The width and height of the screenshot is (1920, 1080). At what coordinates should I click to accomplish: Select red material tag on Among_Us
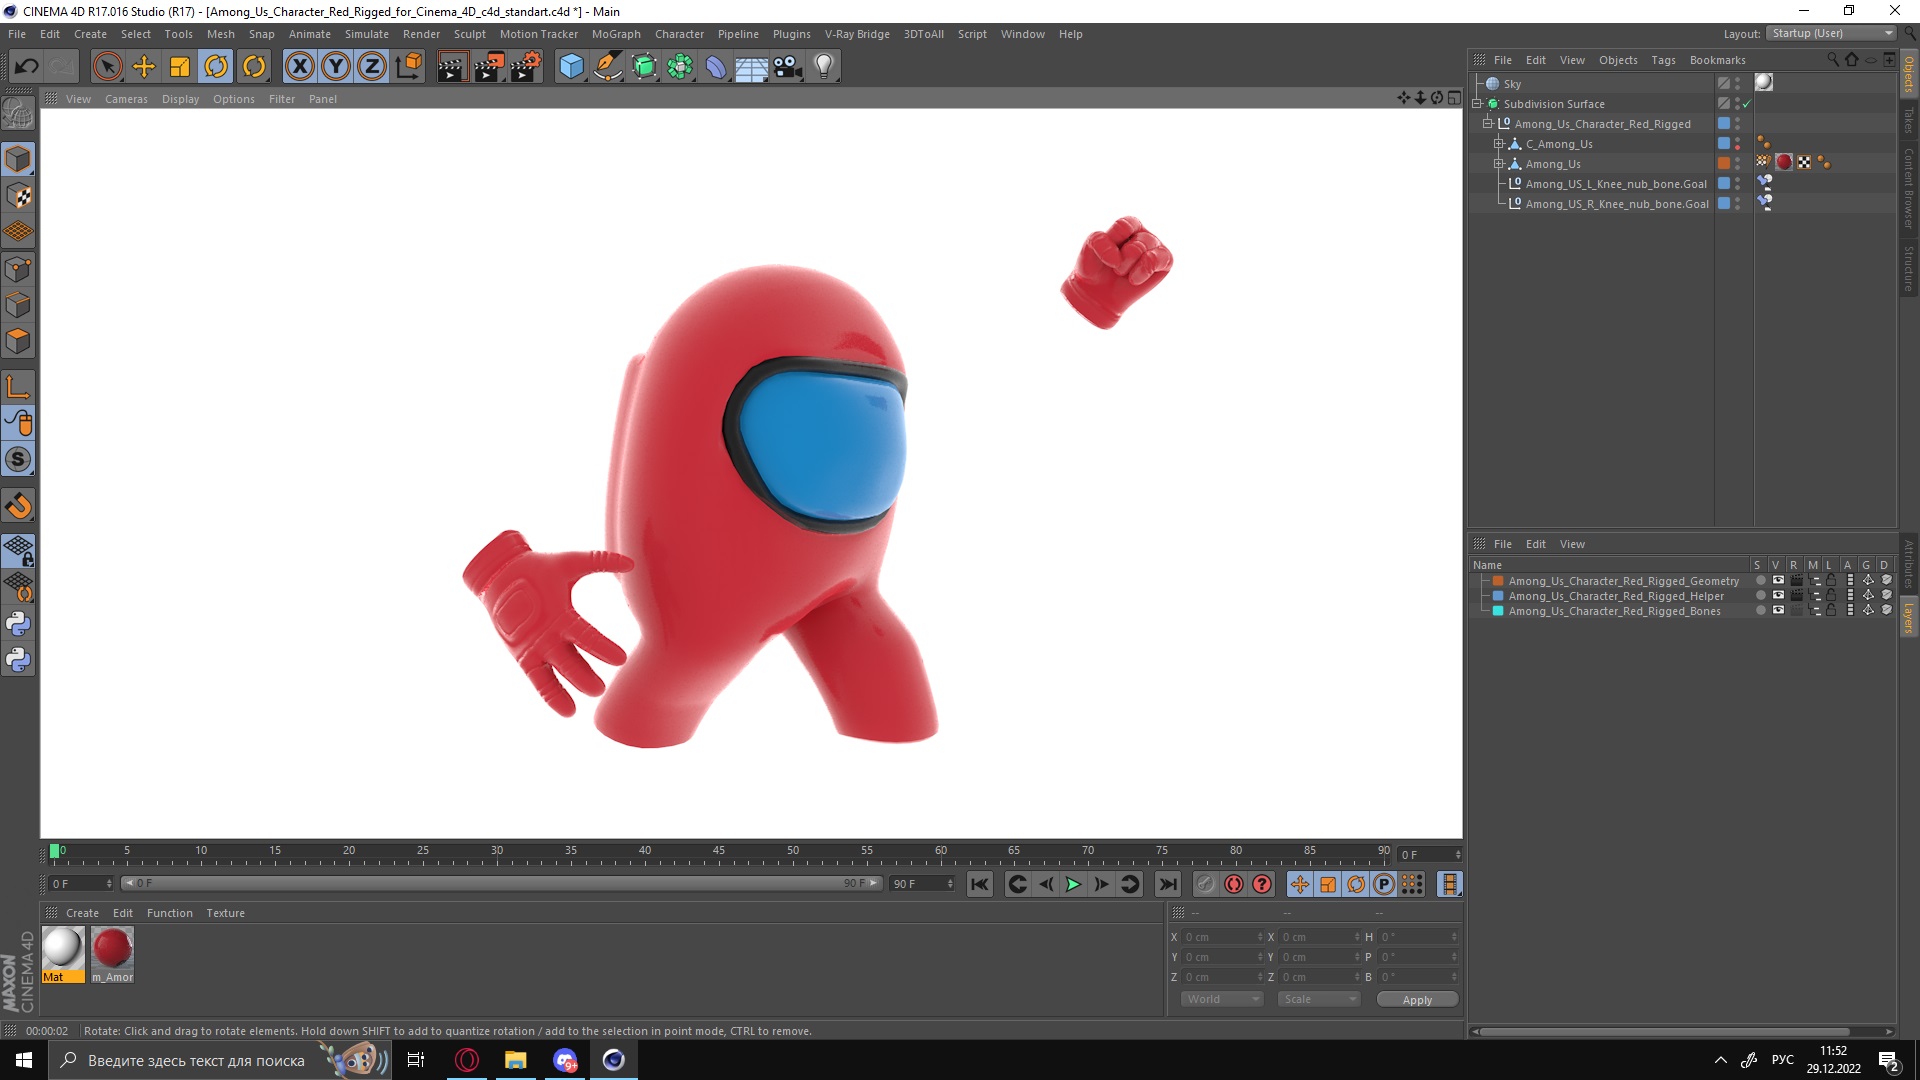[1784, 162]
